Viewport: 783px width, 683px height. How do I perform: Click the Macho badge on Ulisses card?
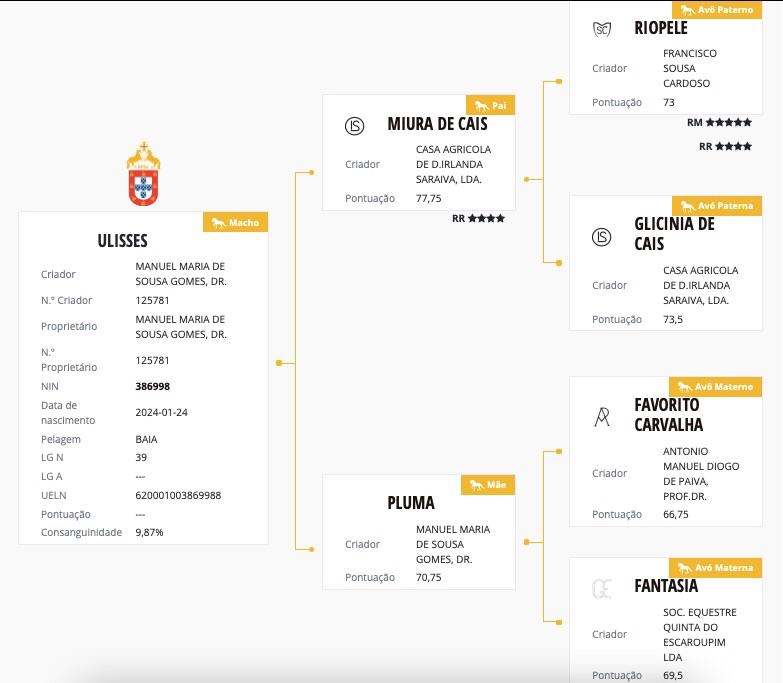(x=236, y=223)
